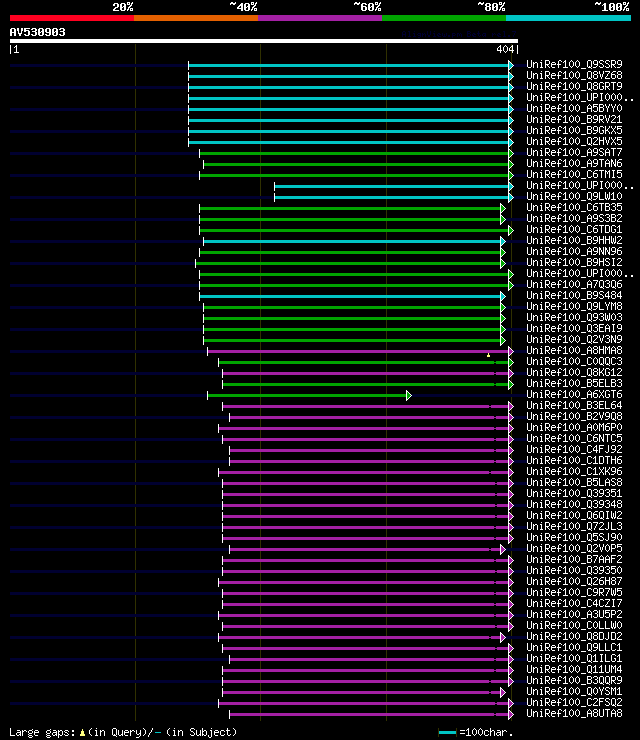Click UniRef100_B9HSI2 label
The width and height of the screenshot is (640, 740).
point(574,262)
